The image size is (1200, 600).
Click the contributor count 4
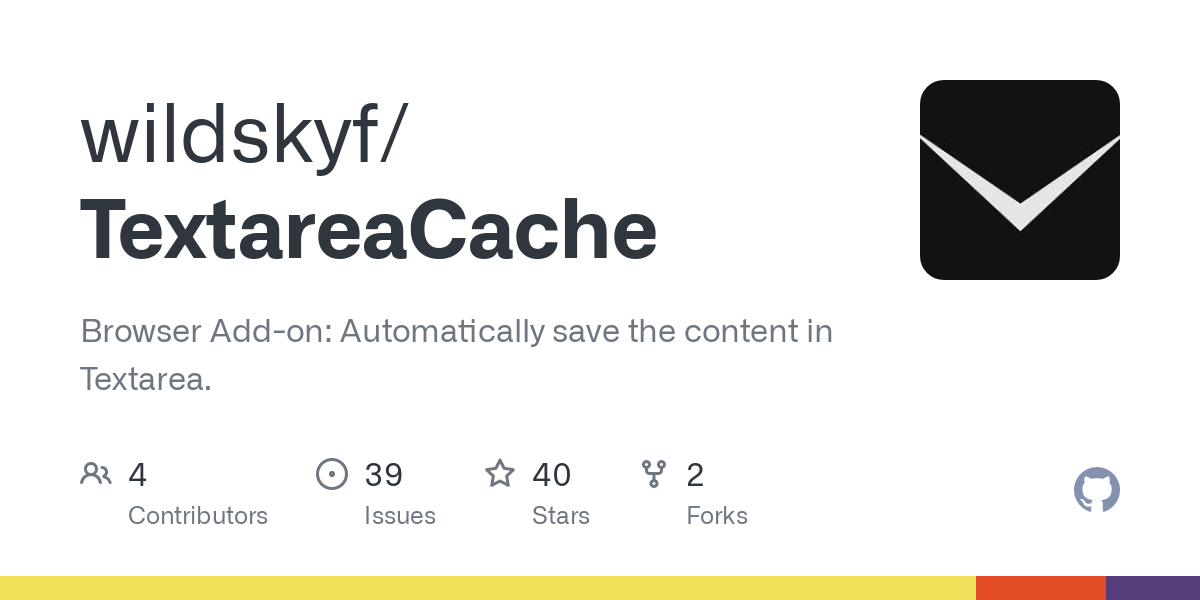138,475
